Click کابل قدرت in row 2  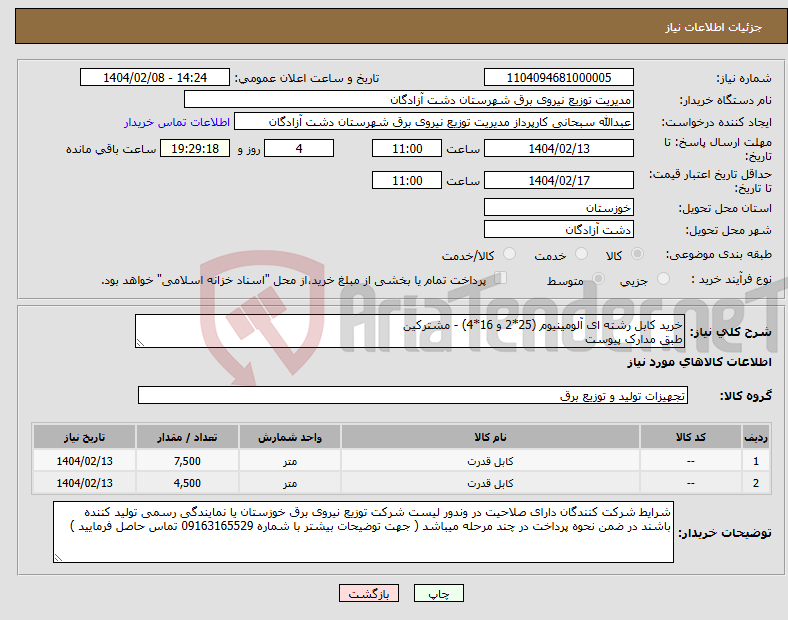click(x=490, y=483)
